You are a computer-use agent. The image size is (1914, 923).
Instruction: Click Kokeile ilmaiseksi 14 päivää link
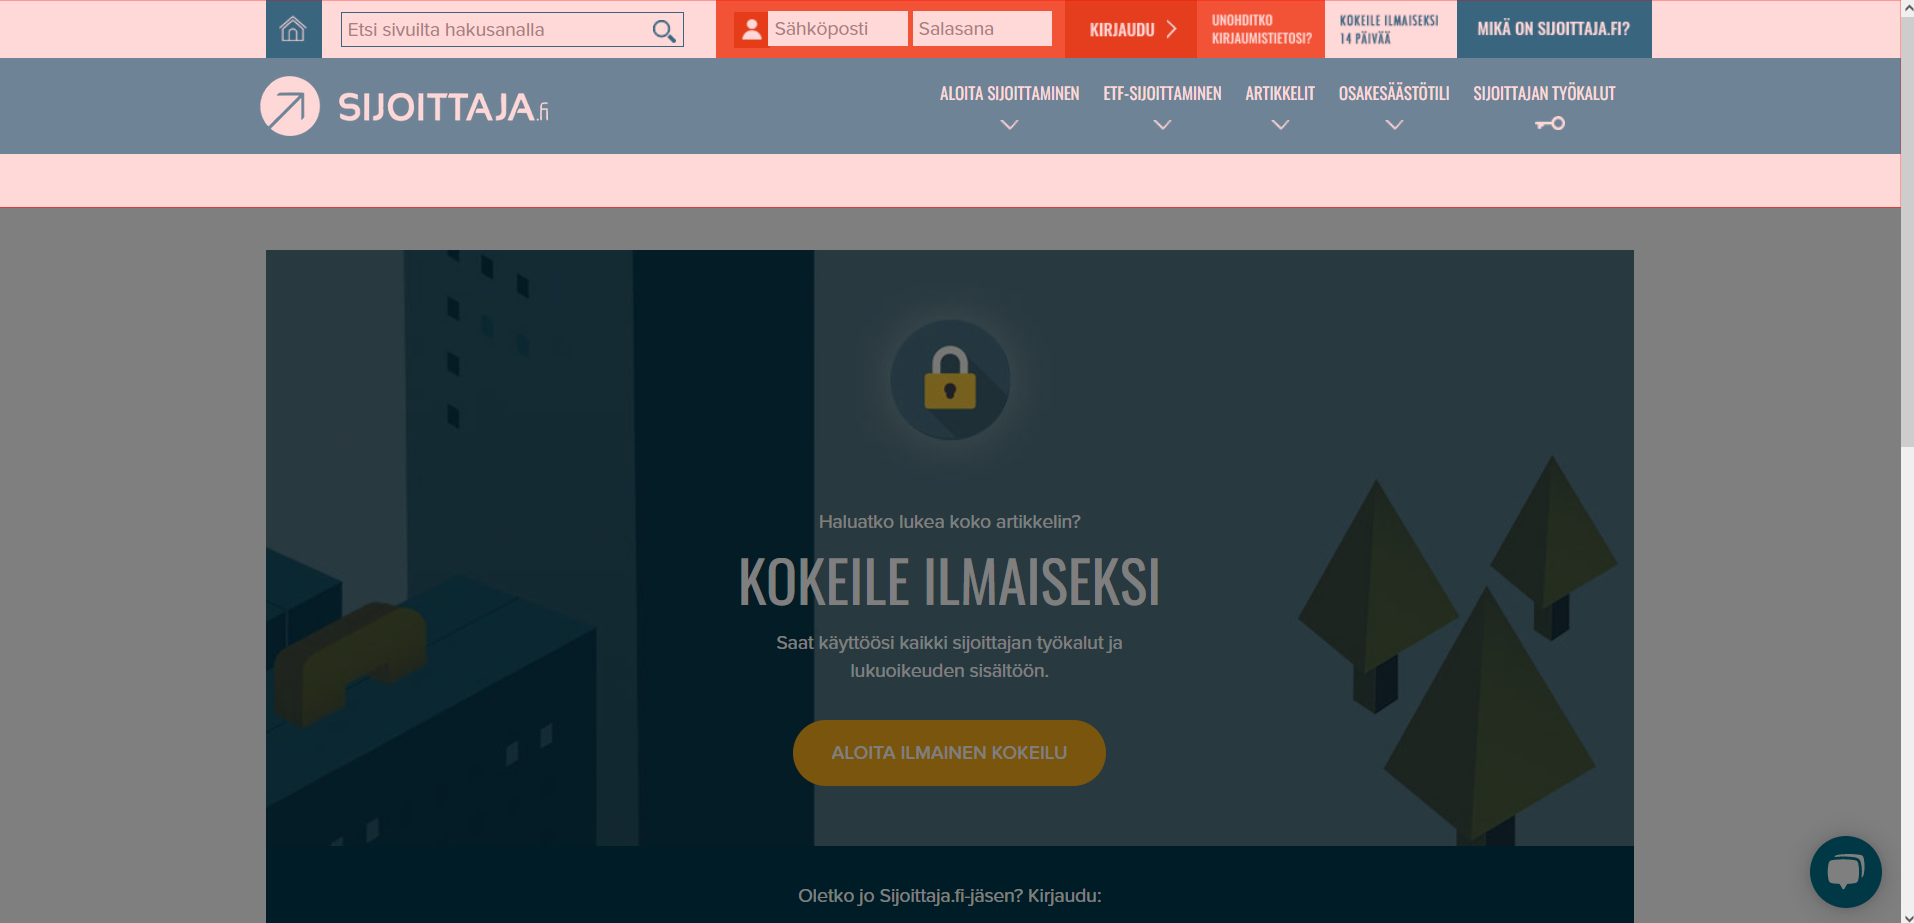[x=1390, y=29]
